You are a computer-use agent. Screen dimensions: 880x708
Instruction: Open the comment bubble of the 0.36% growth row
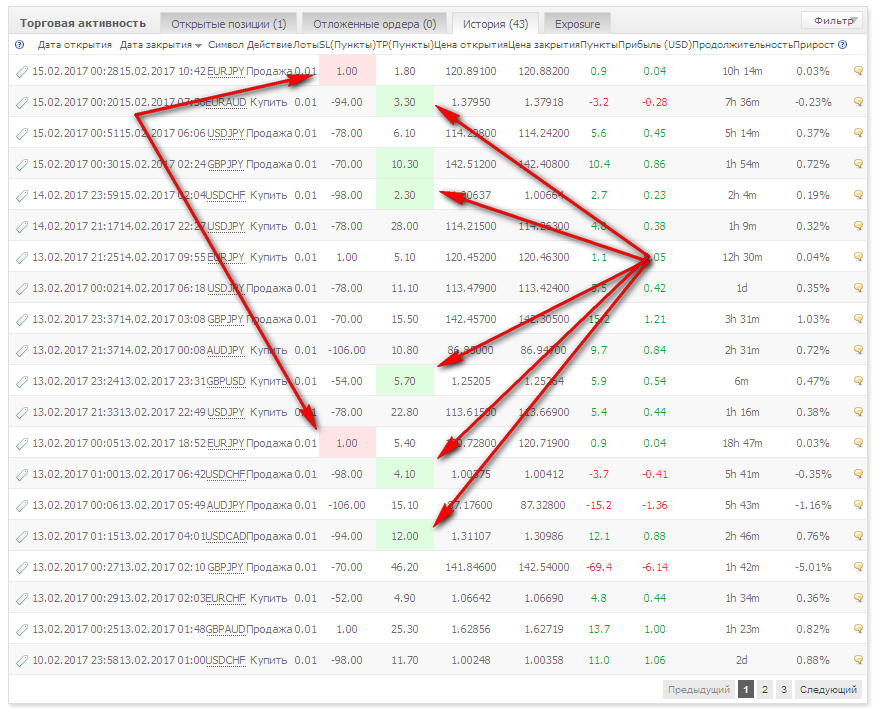tap(858, 597)
